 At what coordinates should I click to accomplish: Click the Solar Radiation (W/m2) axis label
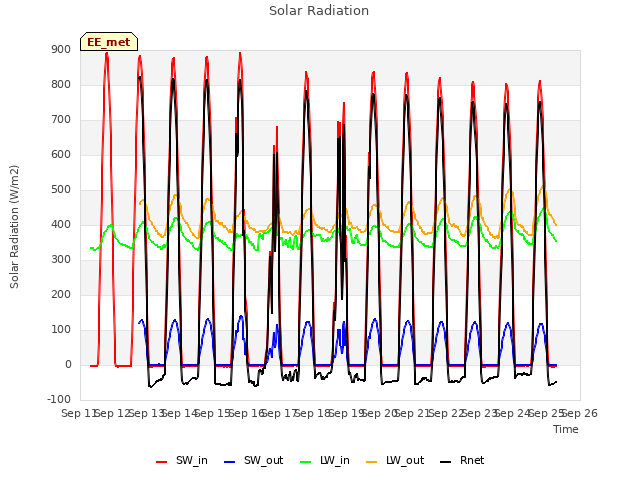pyautogui.click(x=14, y=227)
